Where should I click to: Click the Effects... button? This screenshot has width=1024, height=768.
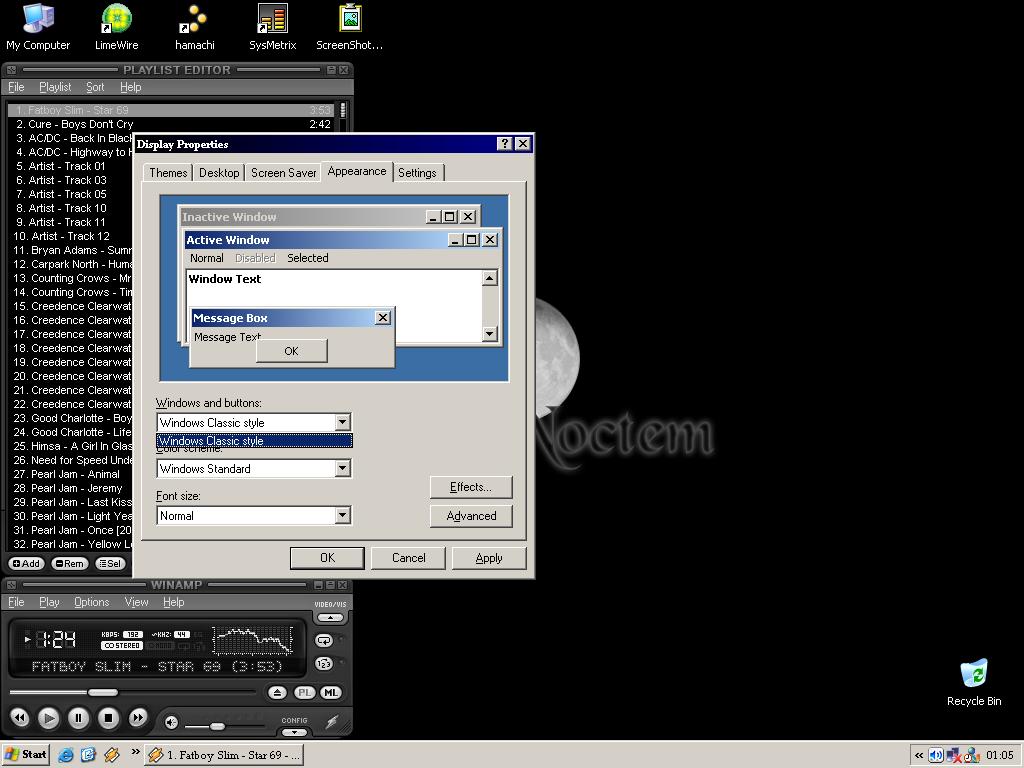tap(471, 487)
